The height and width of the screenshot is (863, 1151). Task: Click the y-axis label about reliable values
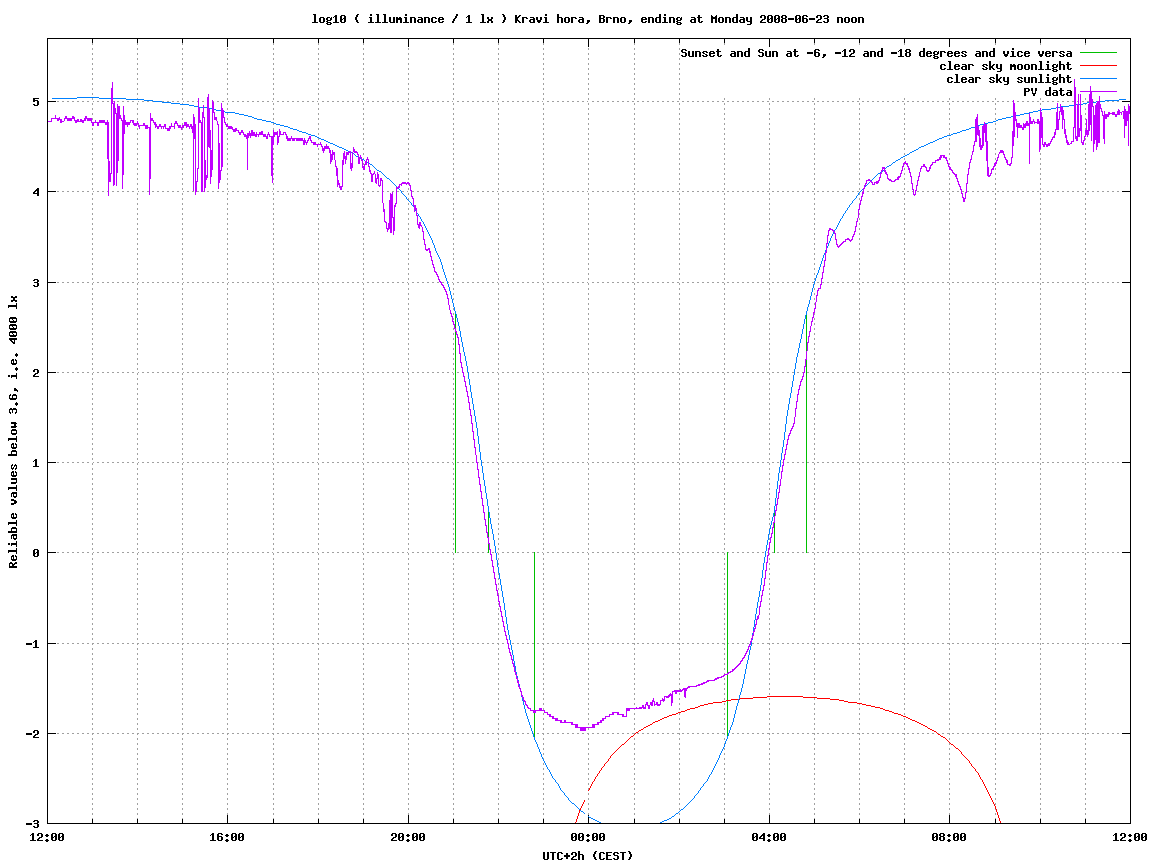click(13, 432)
